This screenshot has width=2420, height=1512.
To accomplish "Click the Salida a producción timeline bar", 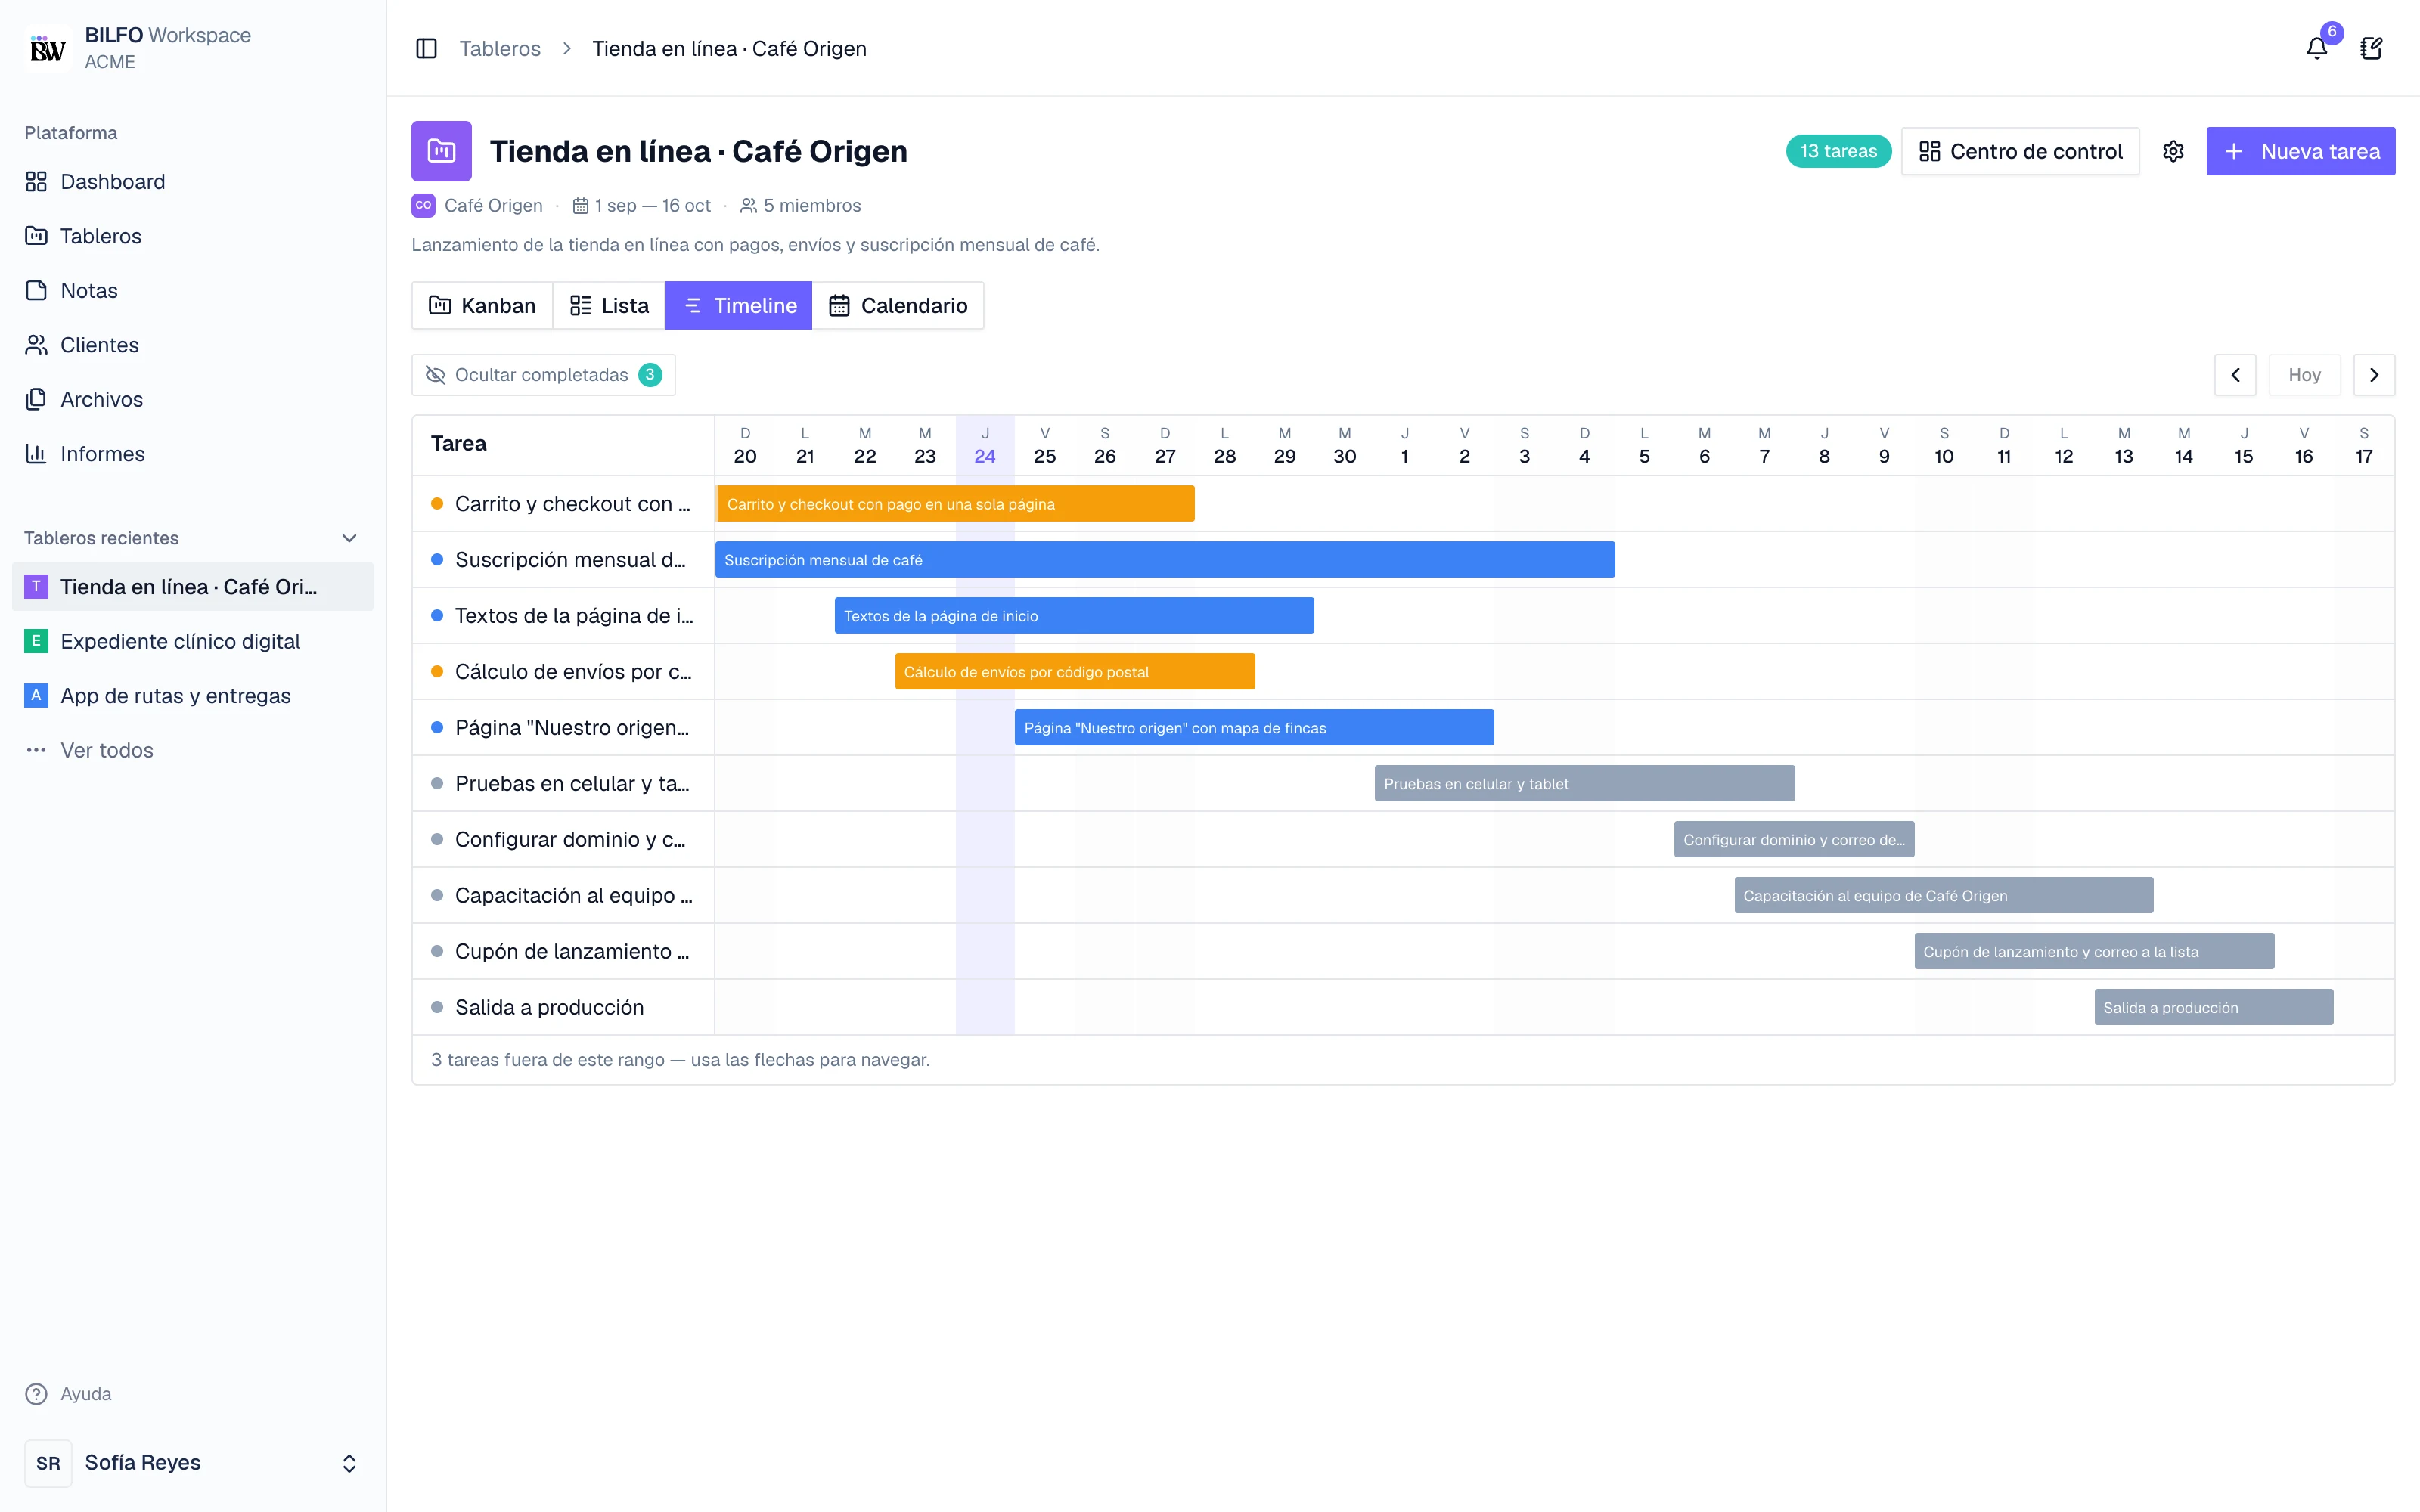I will click(x=2214, y=1007).
